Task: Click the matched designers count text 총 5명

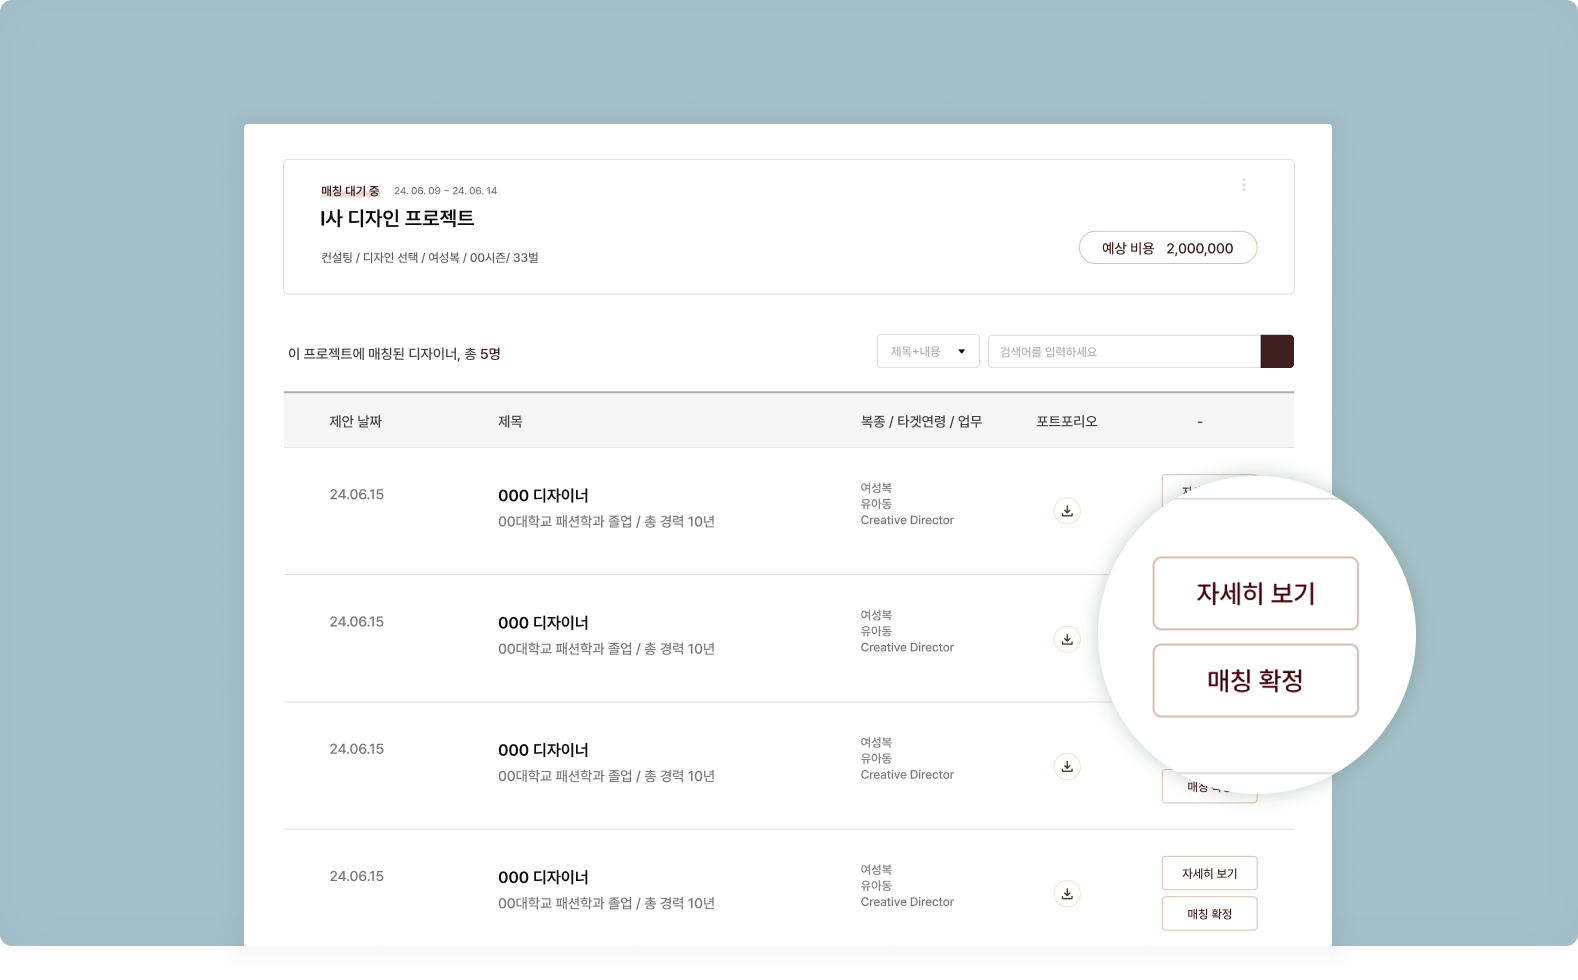Action: pyautogui.click(x=482, y=354)
